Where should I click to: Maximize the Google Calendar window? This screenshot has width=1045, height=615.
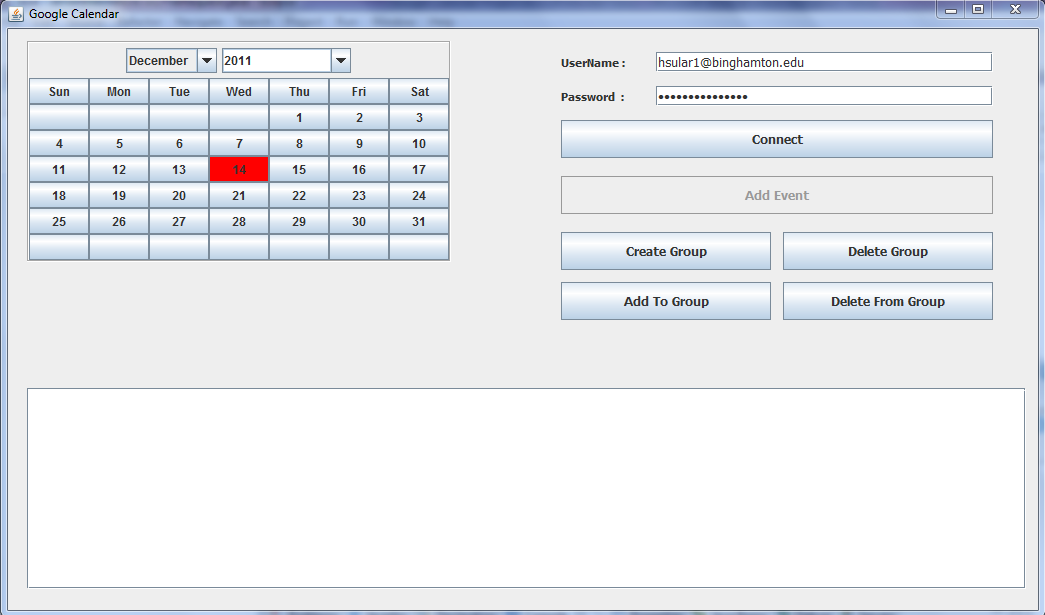pos(978,9)
